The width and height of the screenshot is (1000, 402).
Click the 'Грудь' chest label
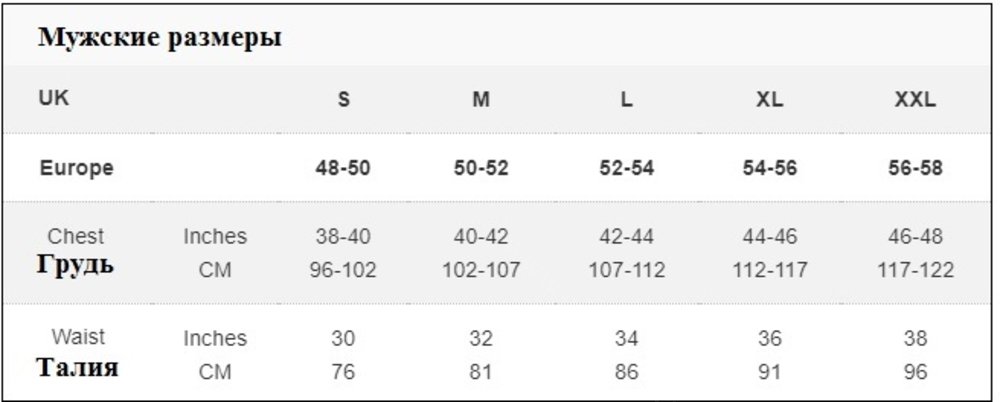(75, 264)
